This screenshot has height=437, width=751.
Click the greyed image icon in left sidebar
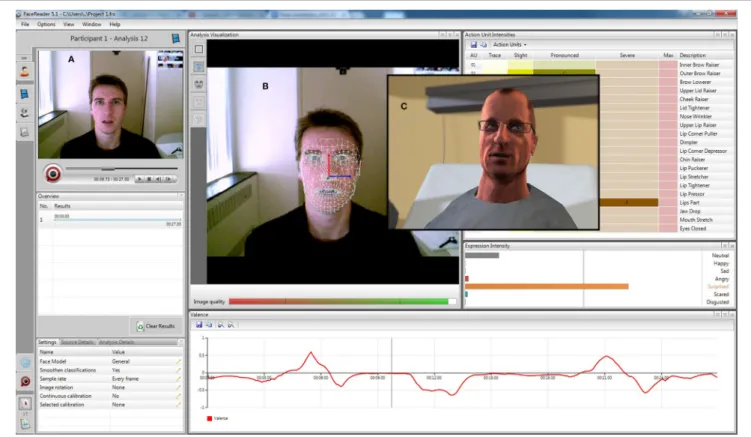(x=24, y=132)
